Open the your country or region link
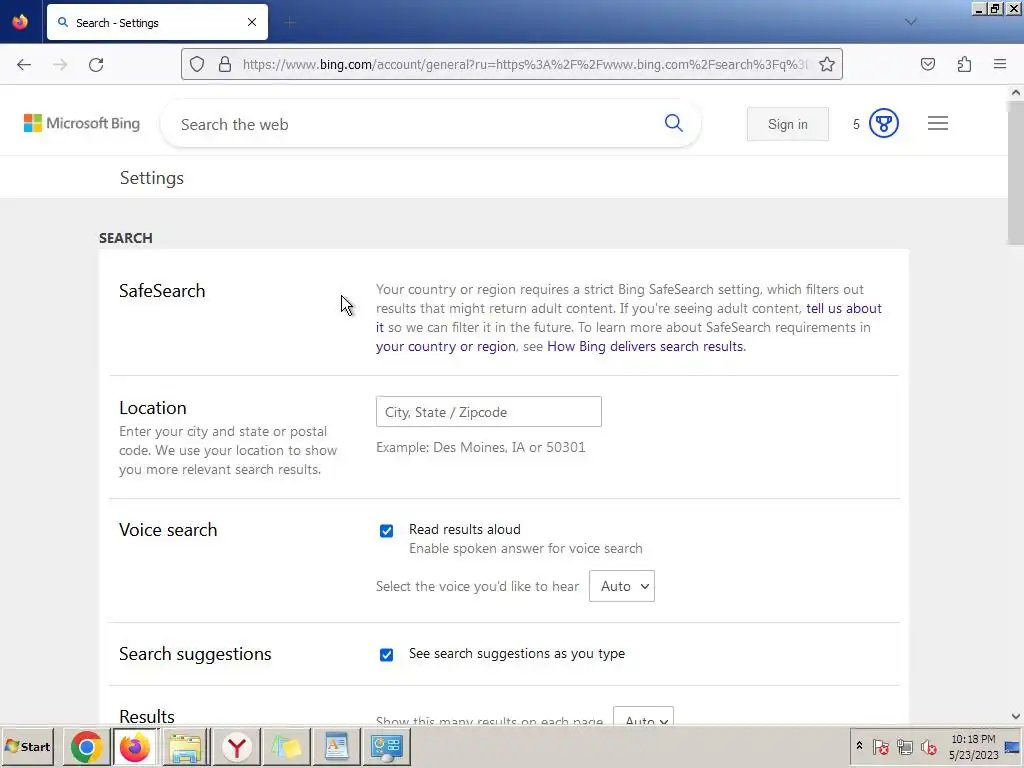This screenshot has height=768, width=1024. (x=446, y=346)
